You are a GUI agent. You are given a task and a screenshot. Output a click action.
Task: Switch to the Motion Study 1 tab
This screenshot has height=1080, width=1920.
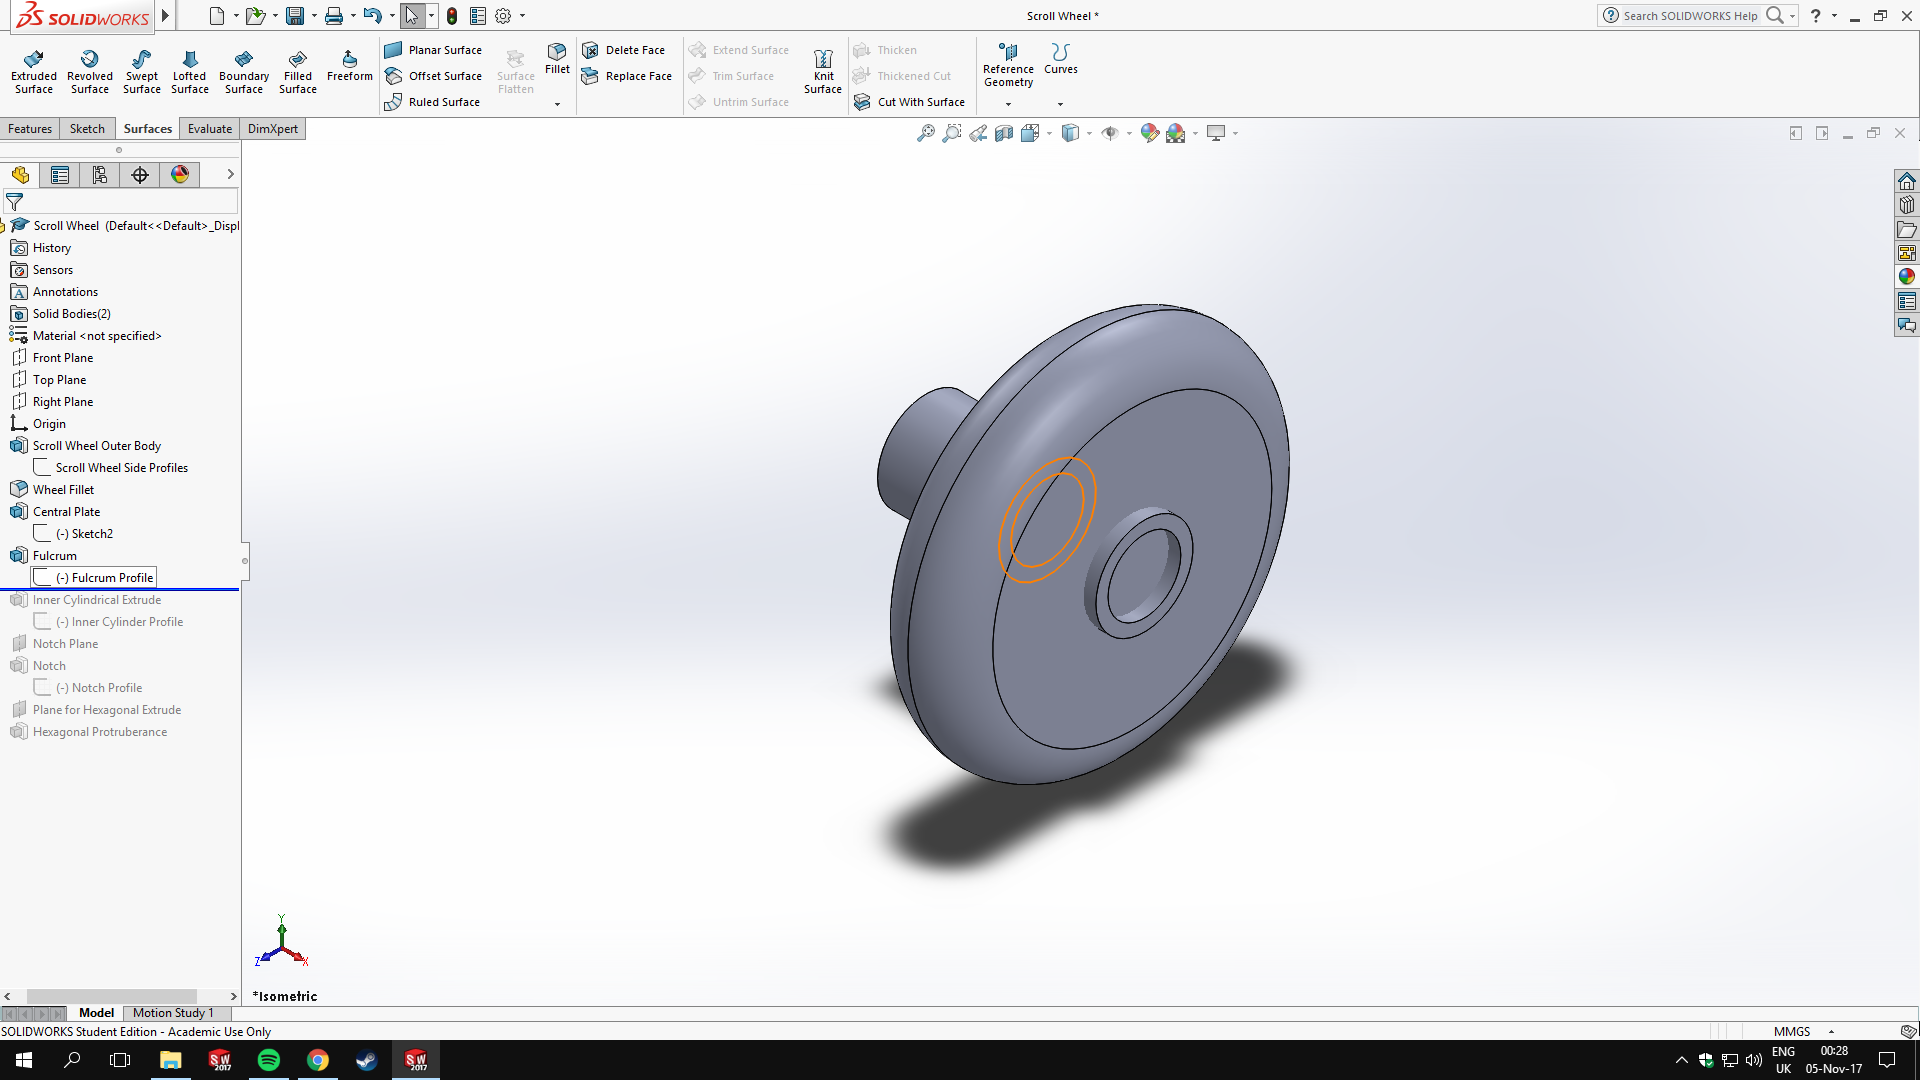tap(173, 1013)
